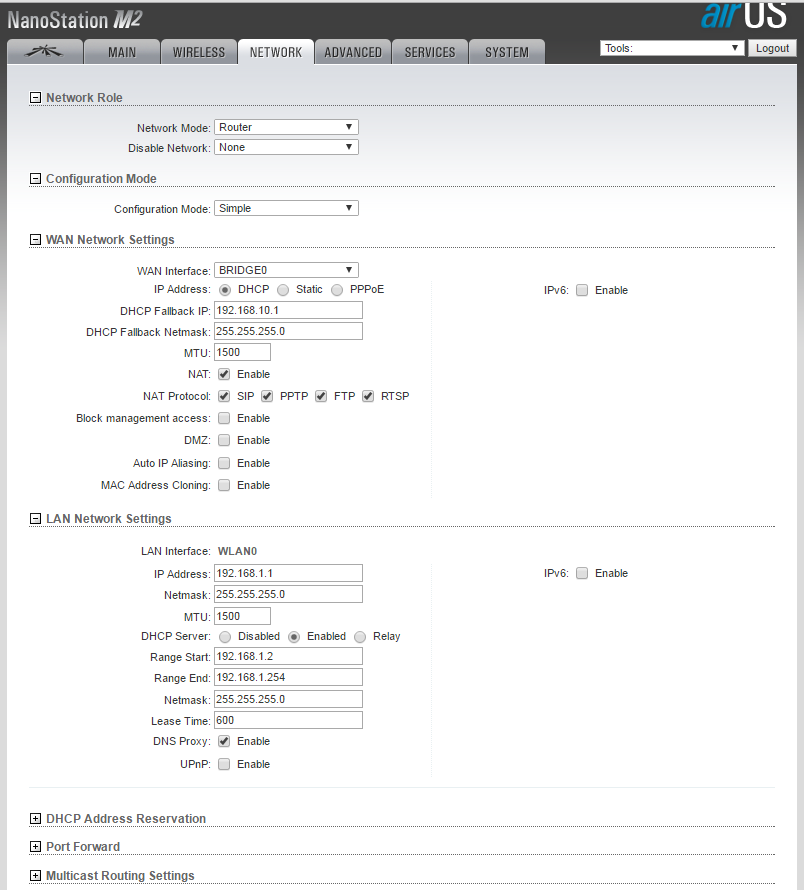Toggle FTP NAT protocol checkbox
804x890 pixels.
click(321, 396)
